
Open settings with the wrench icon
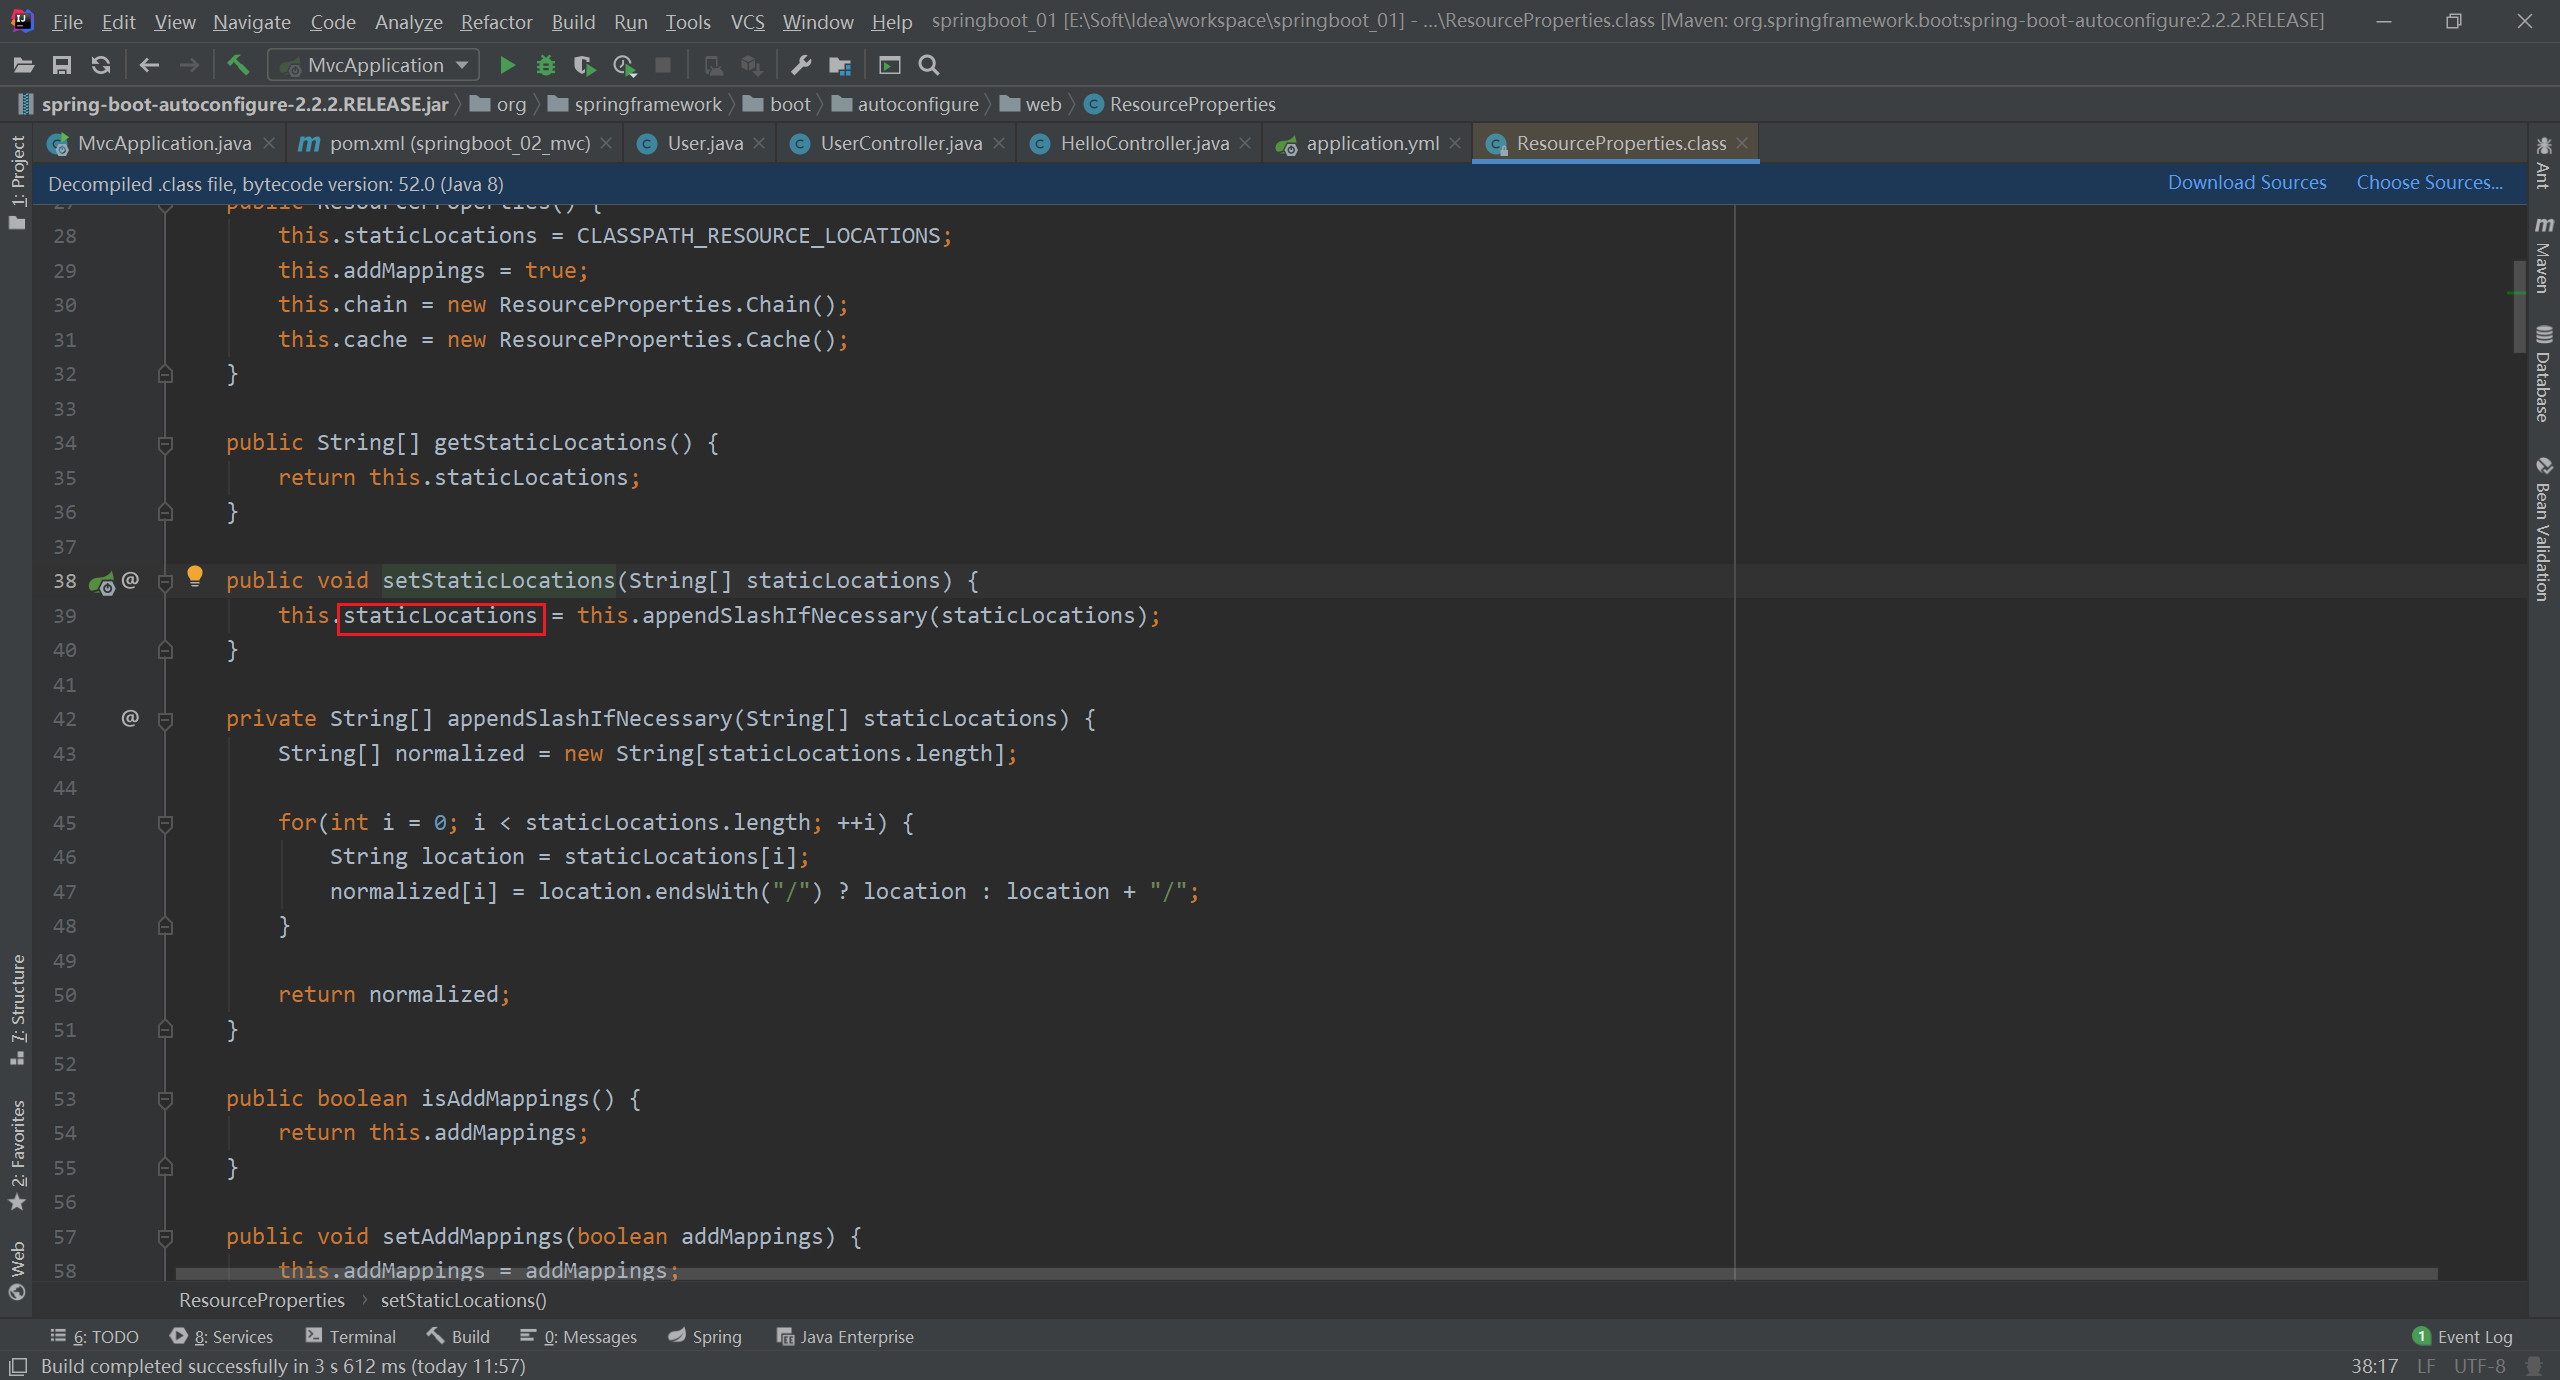[x=801, y=65]
